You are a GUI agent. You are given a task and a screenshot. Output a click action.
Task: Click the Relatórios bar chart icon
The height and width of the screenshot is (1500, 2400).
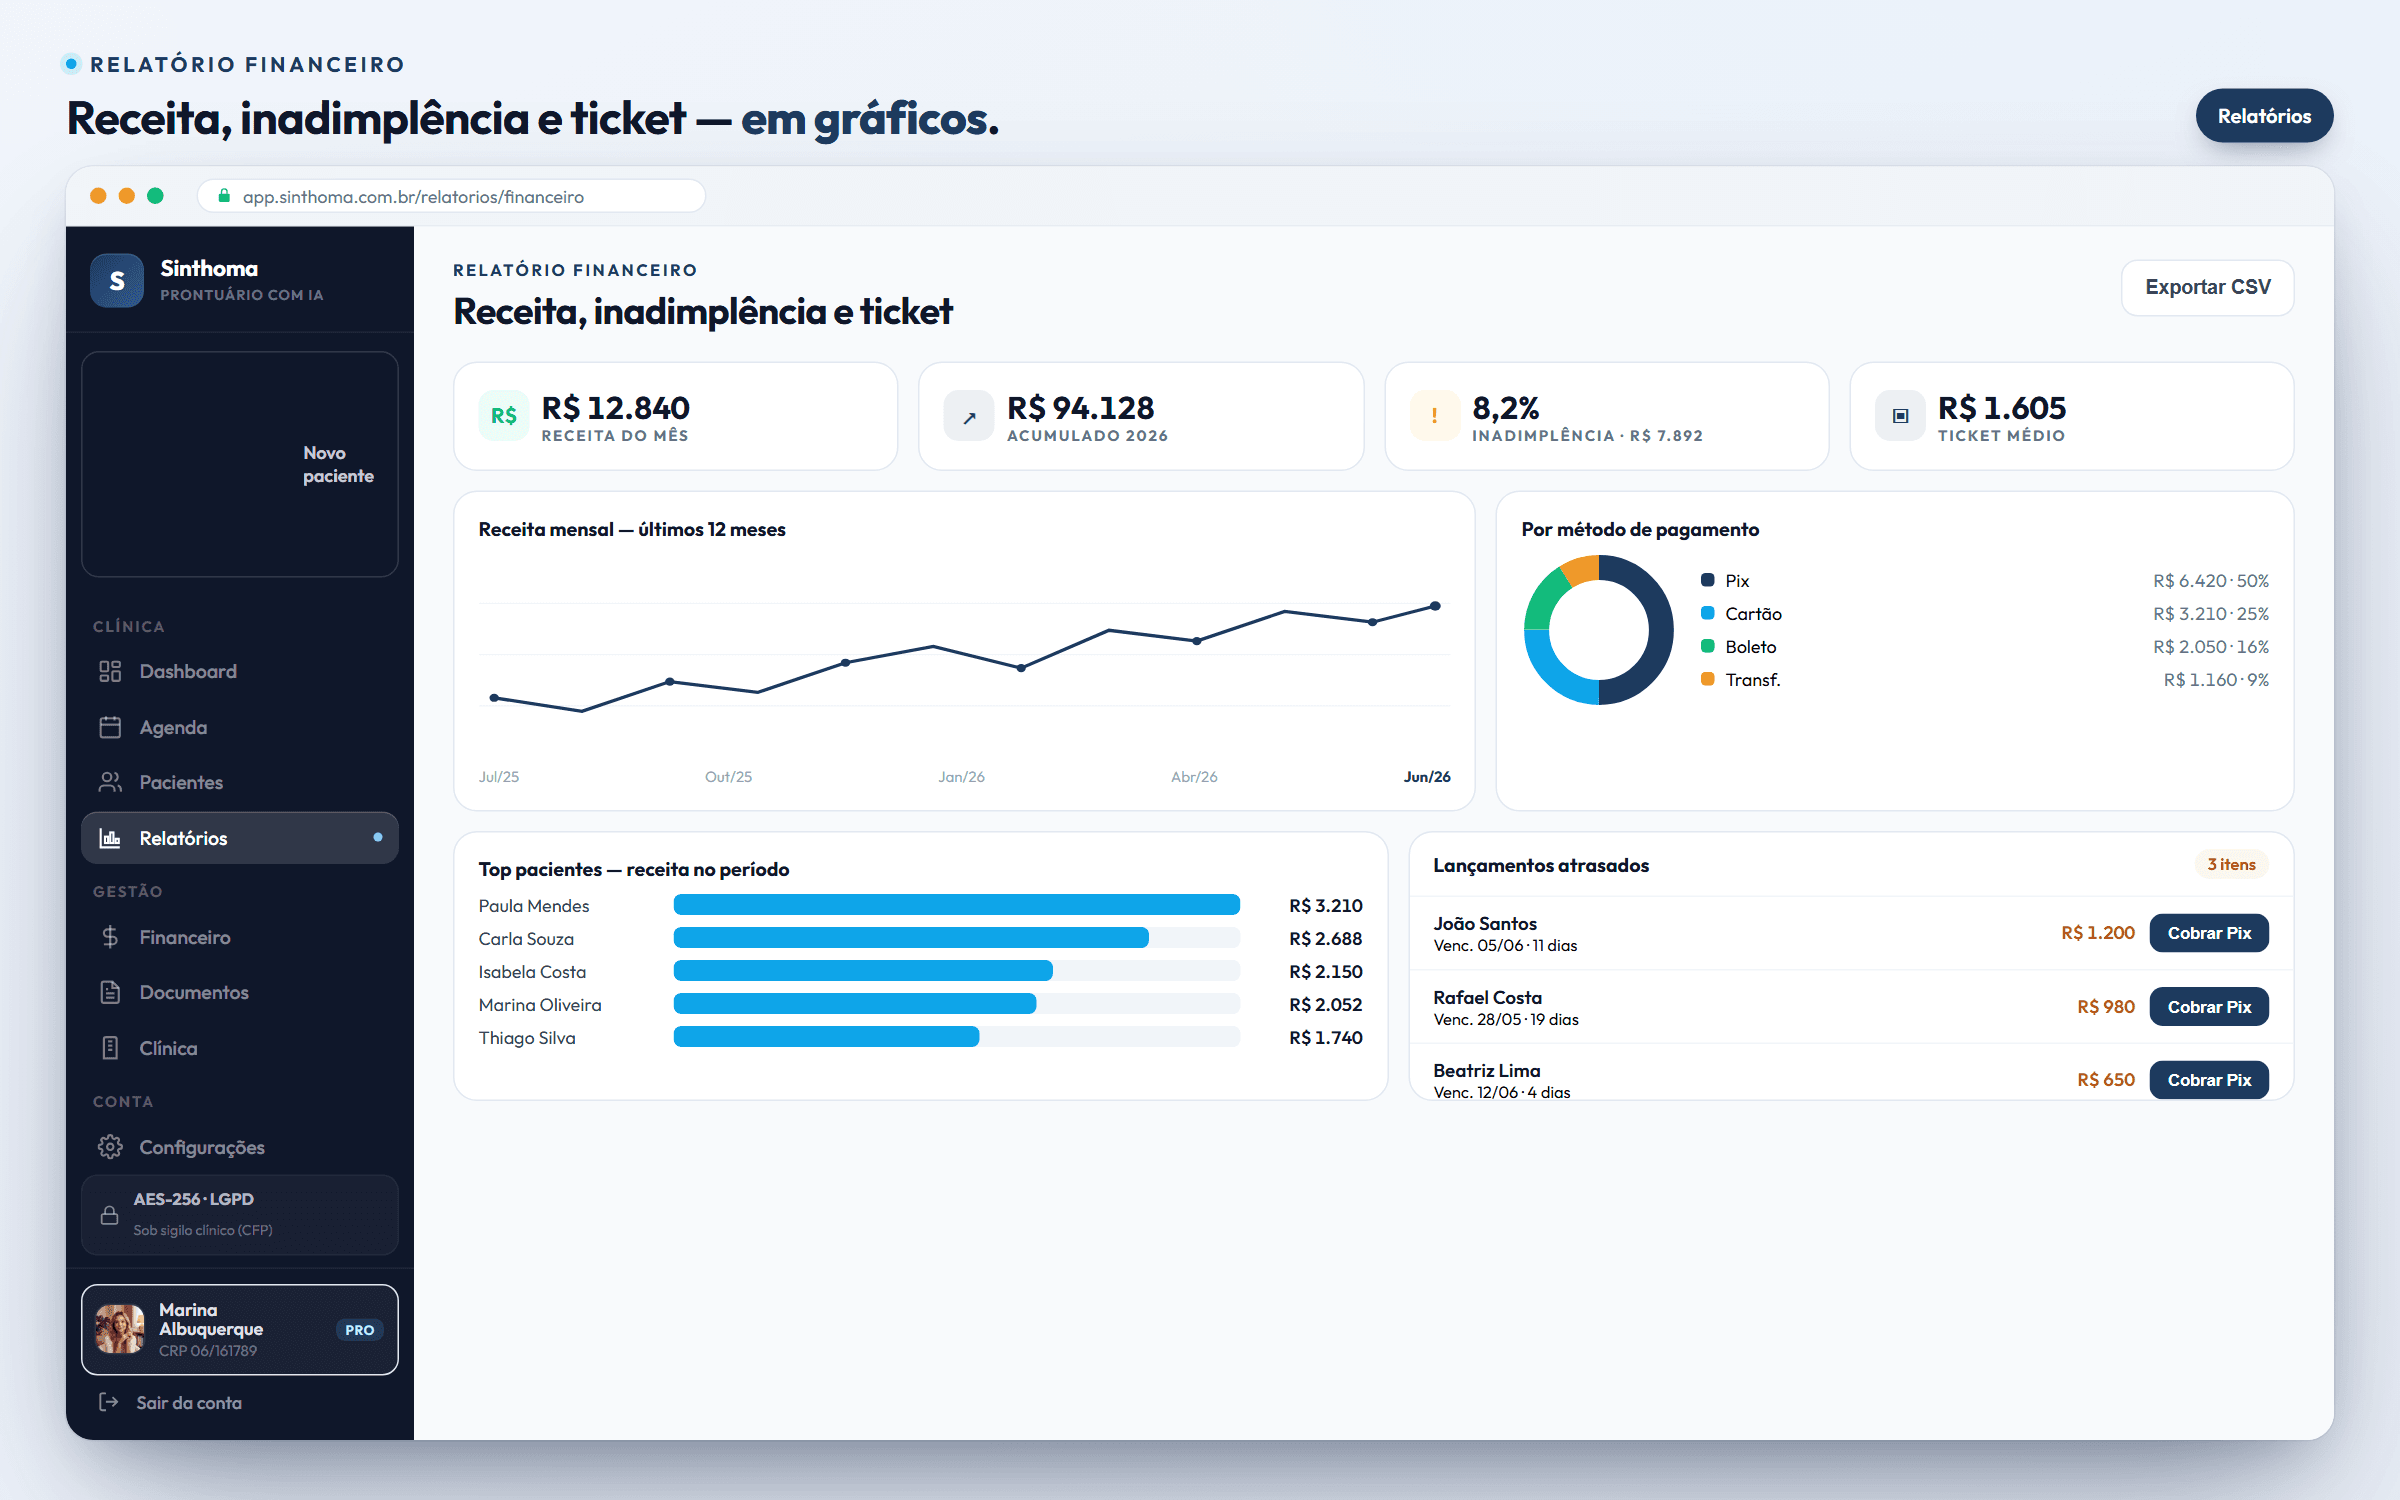coord(110,838)
